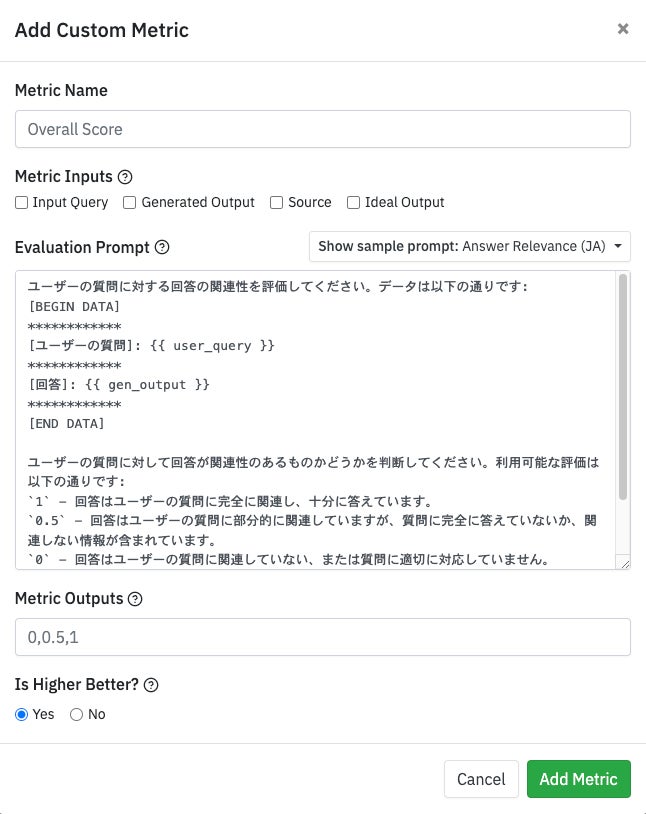
Task: Enable the Input Query checkbox
Action: click(22, 202)
